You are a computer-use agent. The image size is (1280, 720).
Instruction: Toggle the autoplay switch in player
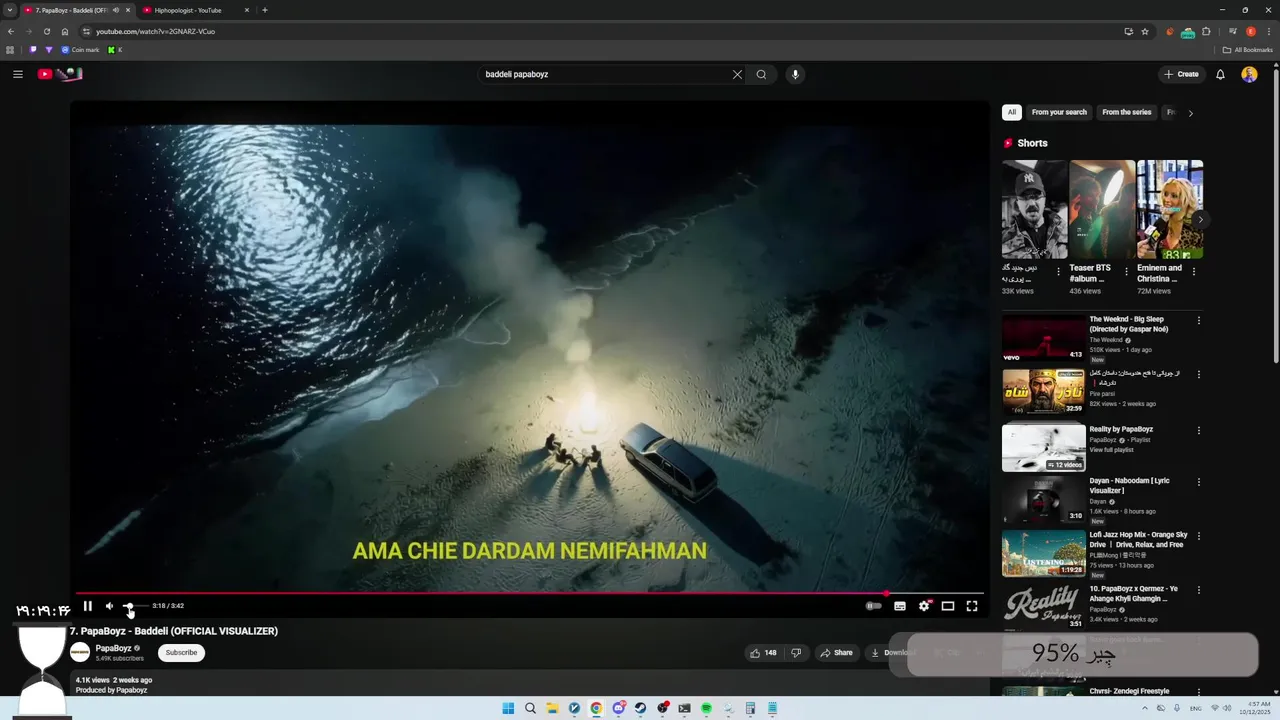[874, 606]
